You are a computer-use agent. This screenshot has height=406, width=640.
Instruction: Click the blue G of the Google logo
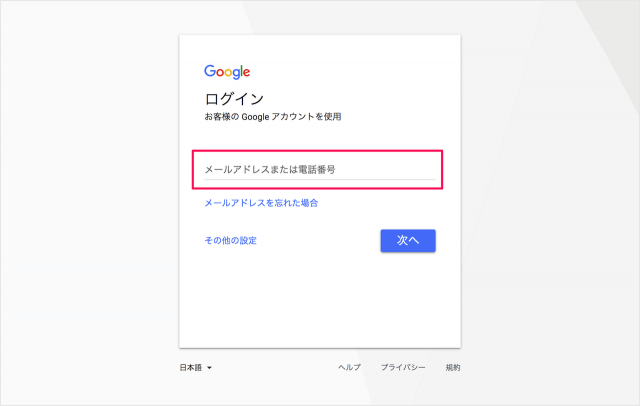tap(210, 72)
